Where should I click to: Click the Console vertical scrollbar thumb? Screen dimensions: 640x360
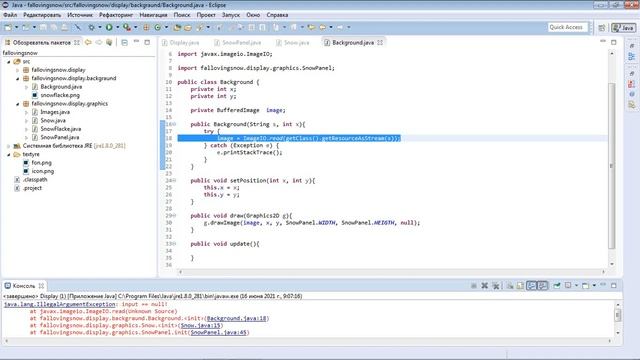click(618, 315)
